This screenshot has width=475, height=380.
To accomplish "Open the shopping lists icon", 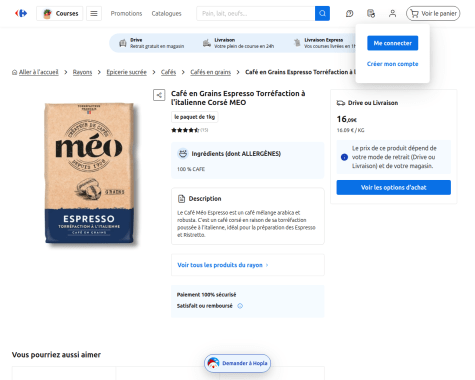I will point(371,14).
